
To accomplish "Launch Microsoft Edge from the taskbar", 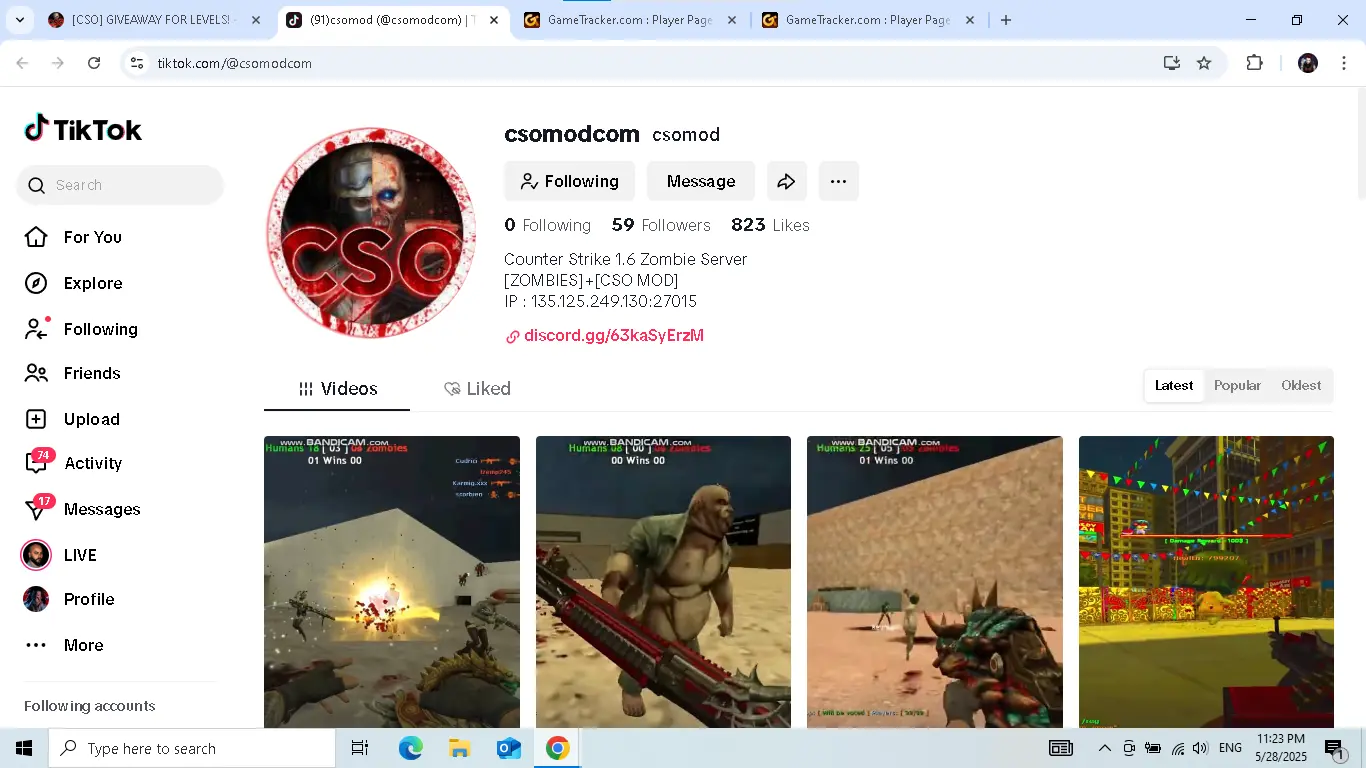I will click(x=410, y=748).
